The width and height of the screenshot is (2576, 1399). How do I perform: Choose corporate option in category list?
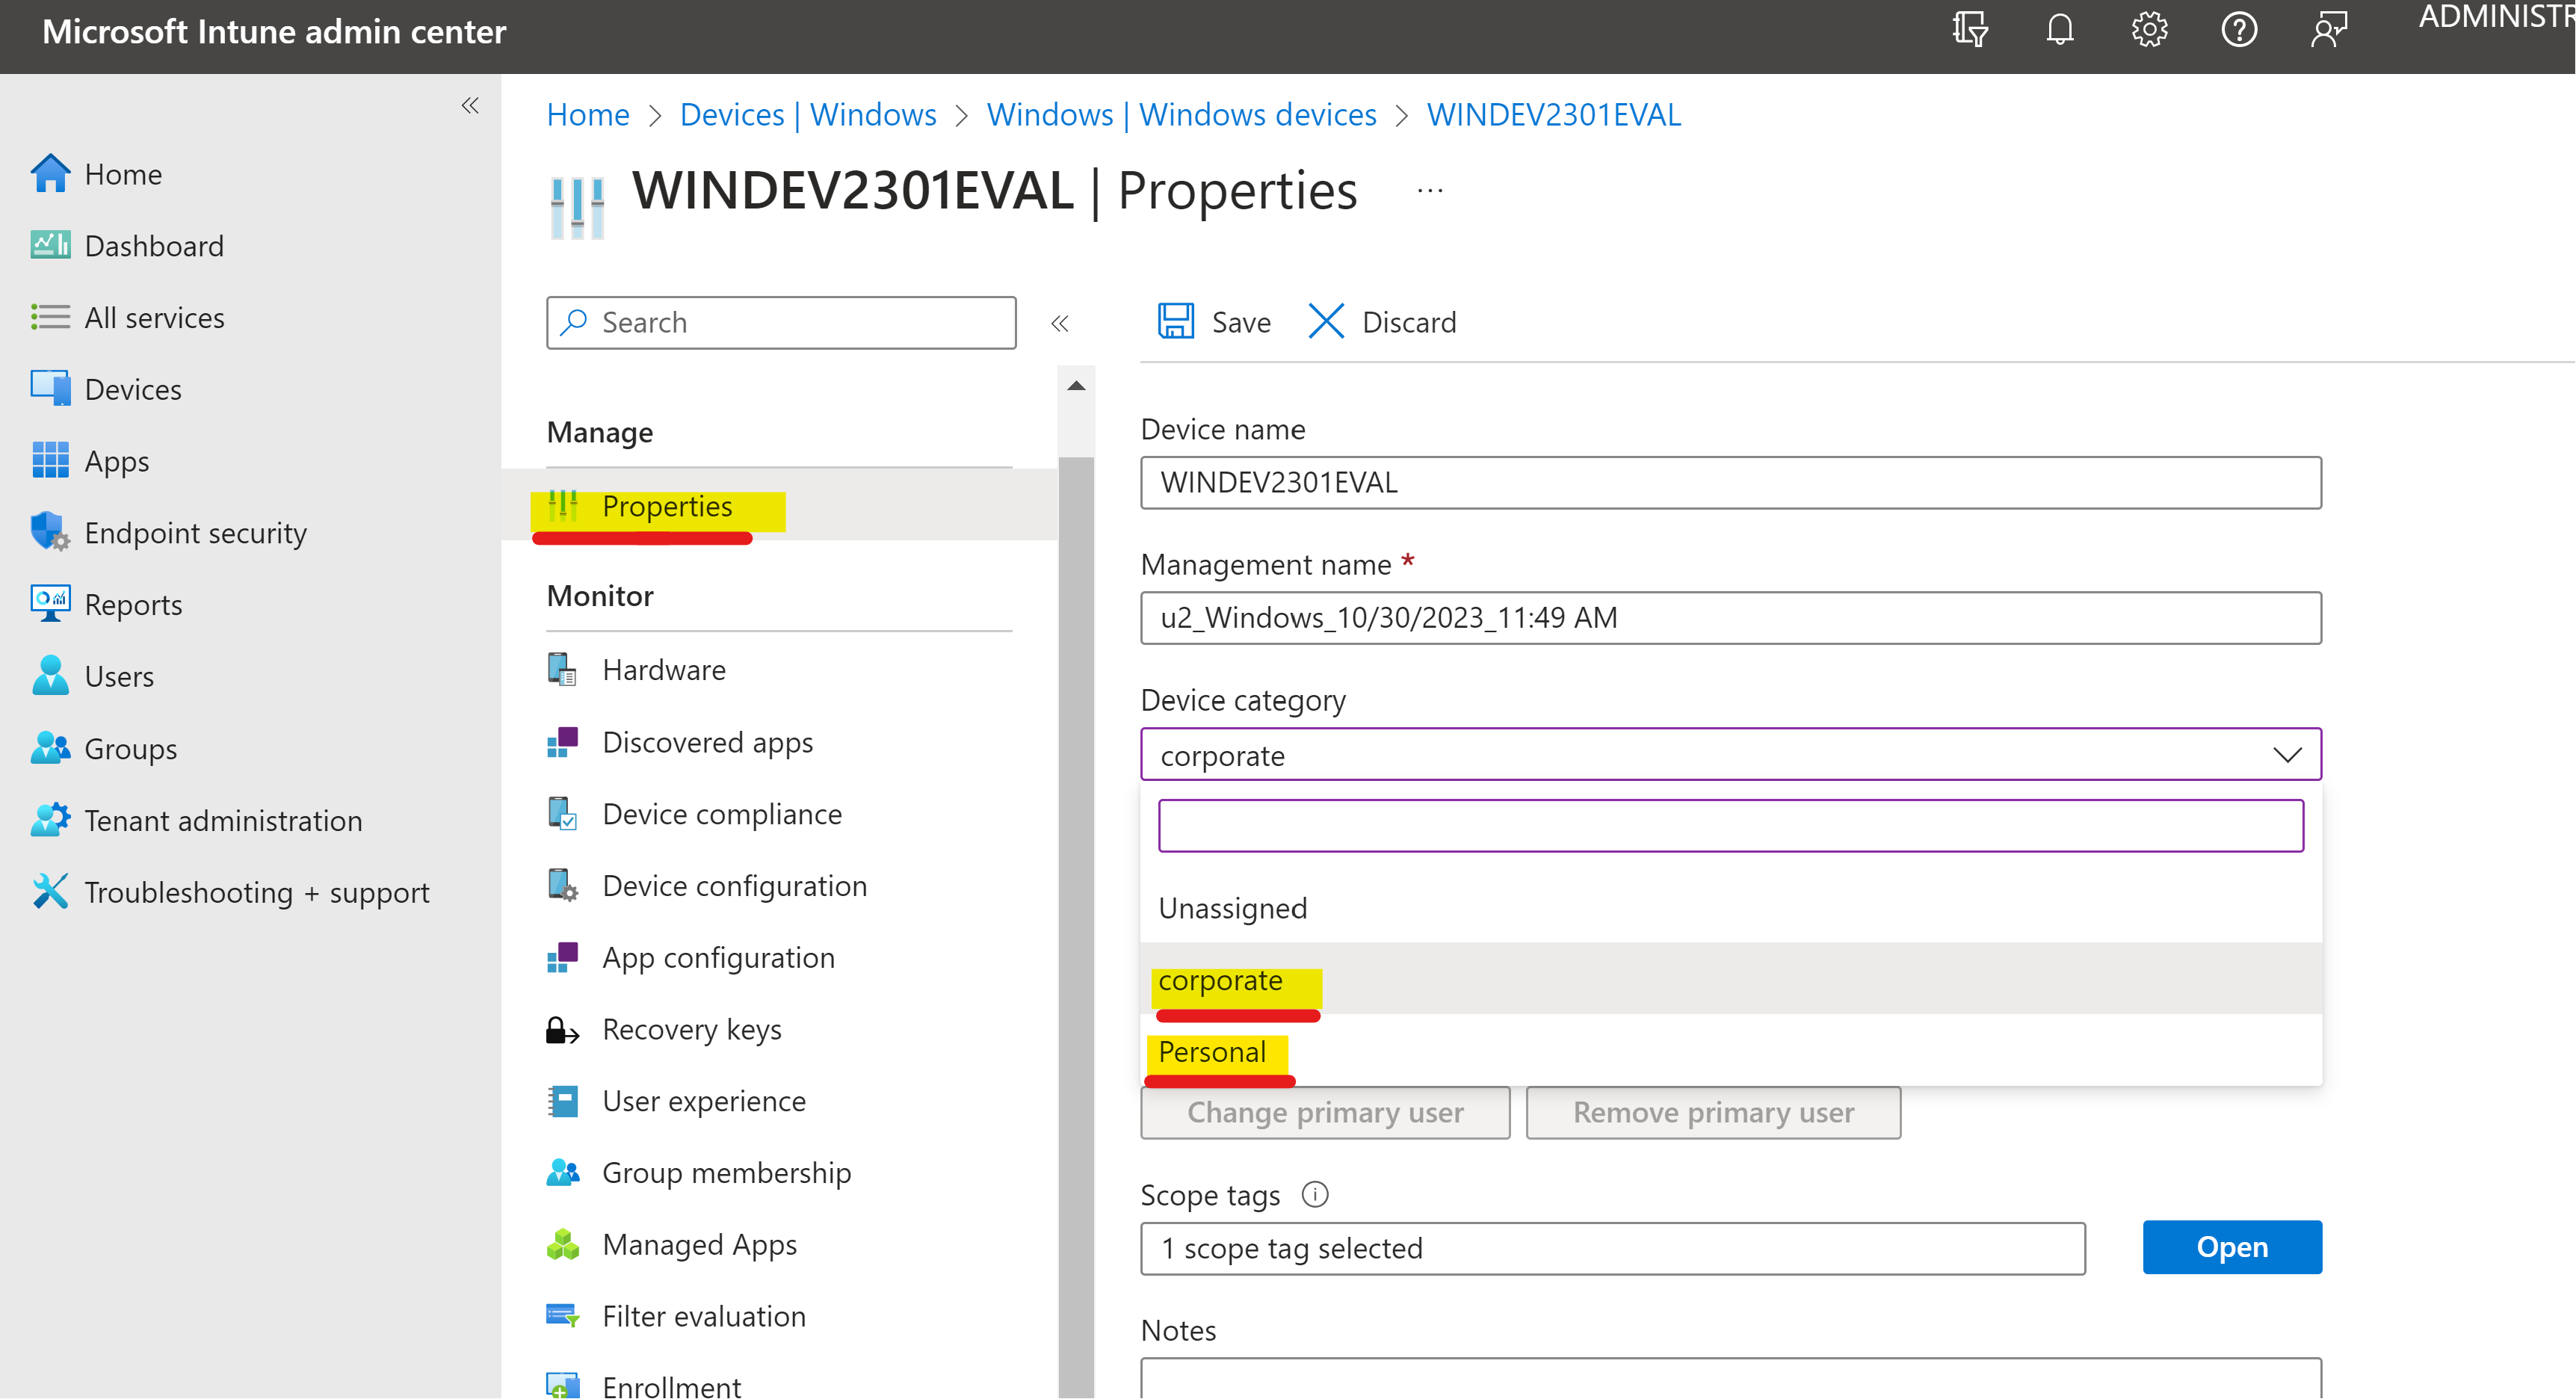(1731, 980)
